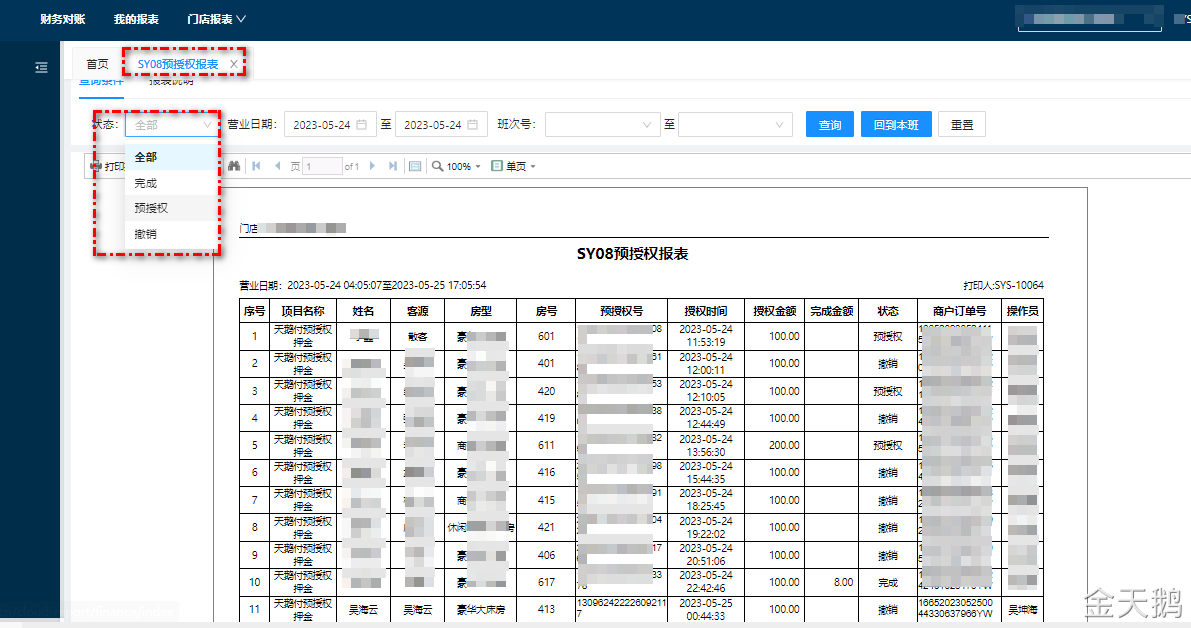Click the 2023-05-24 22:42:46 time cell

click(x=706, y=582)
